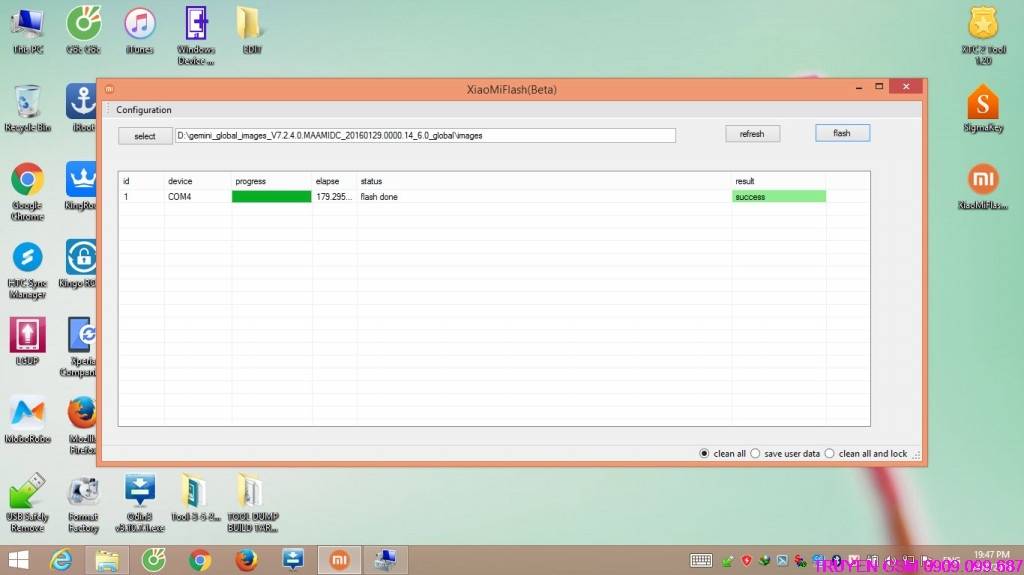Open the iTunes desktop icon
The width and height of the screenshot is (1024, 575).
140,30
